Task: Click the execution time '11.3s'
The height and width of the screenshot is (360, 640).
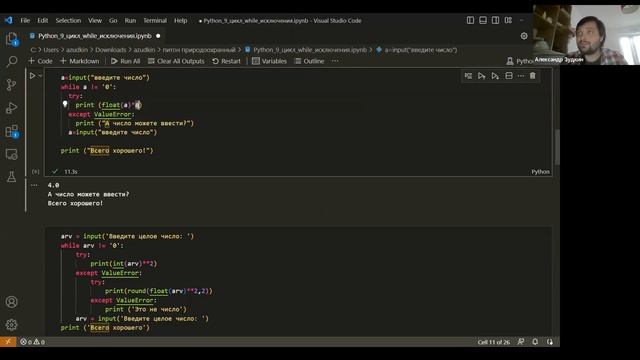Action: click(71, 172)
